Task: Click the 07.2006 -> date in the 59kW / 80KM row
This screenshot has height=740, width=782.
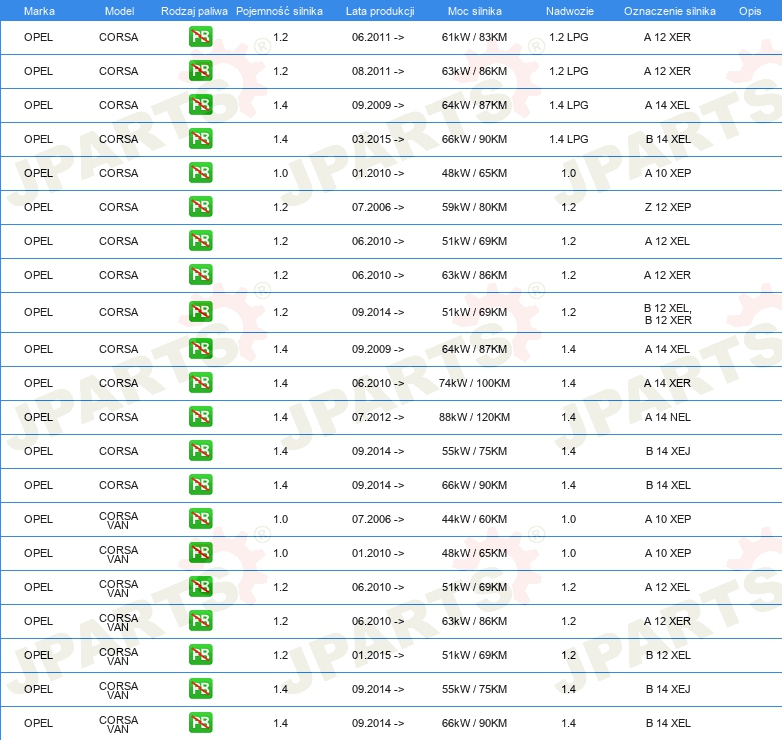Action: click(x=378, y=207)
